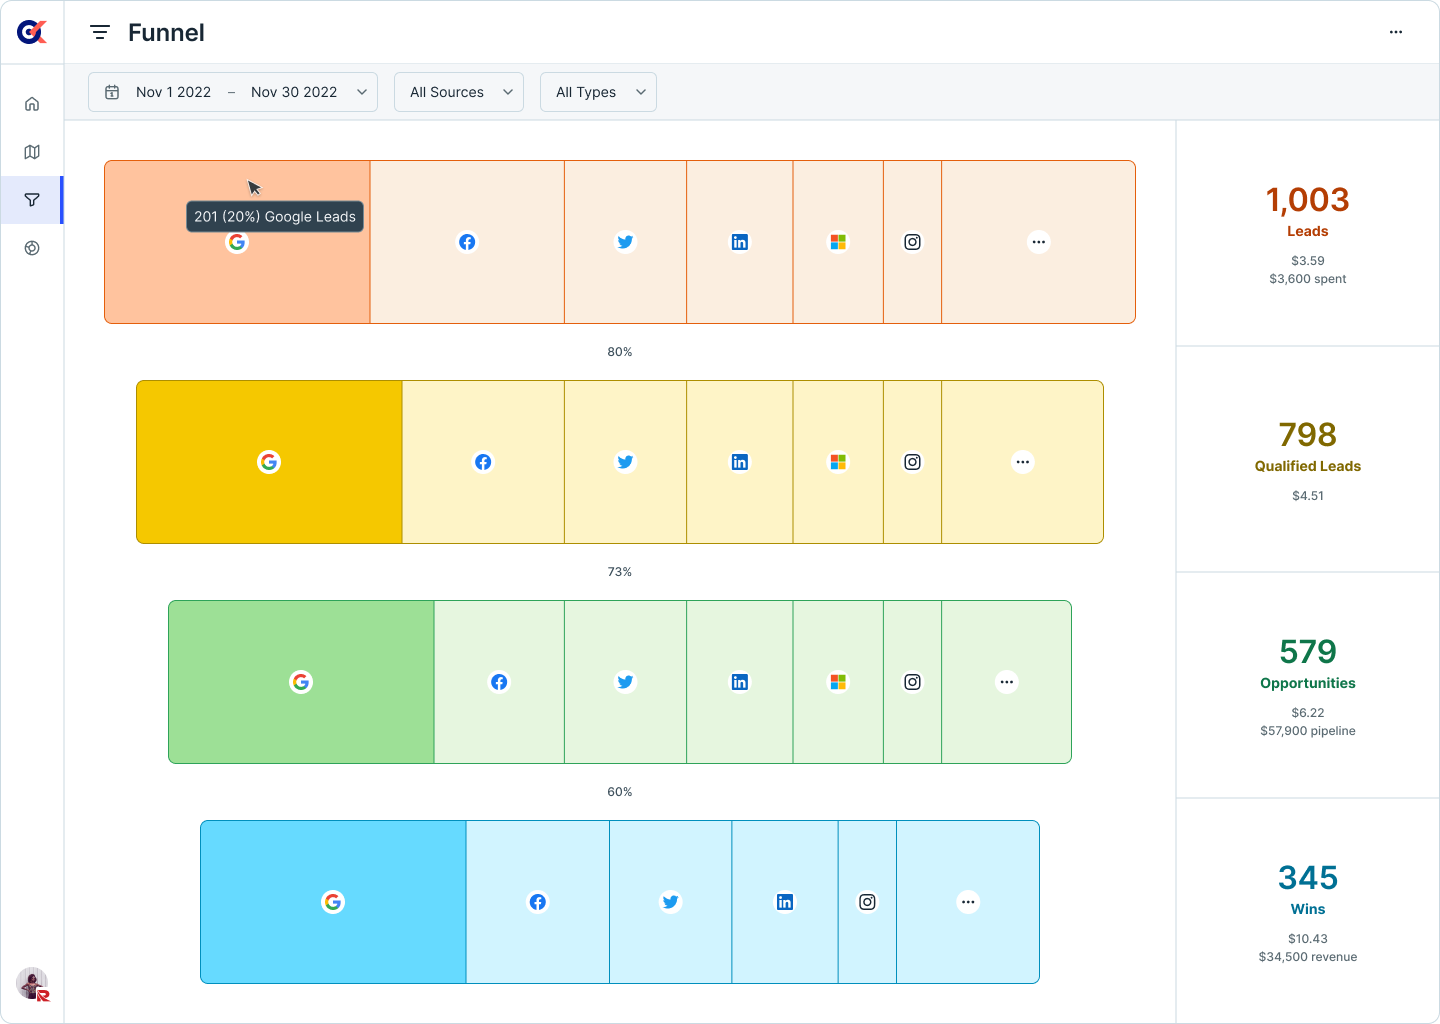Click the home icon in sidebar
Screen dimensions: 1440x1024
pyautogui.click(x=32, y=104)
